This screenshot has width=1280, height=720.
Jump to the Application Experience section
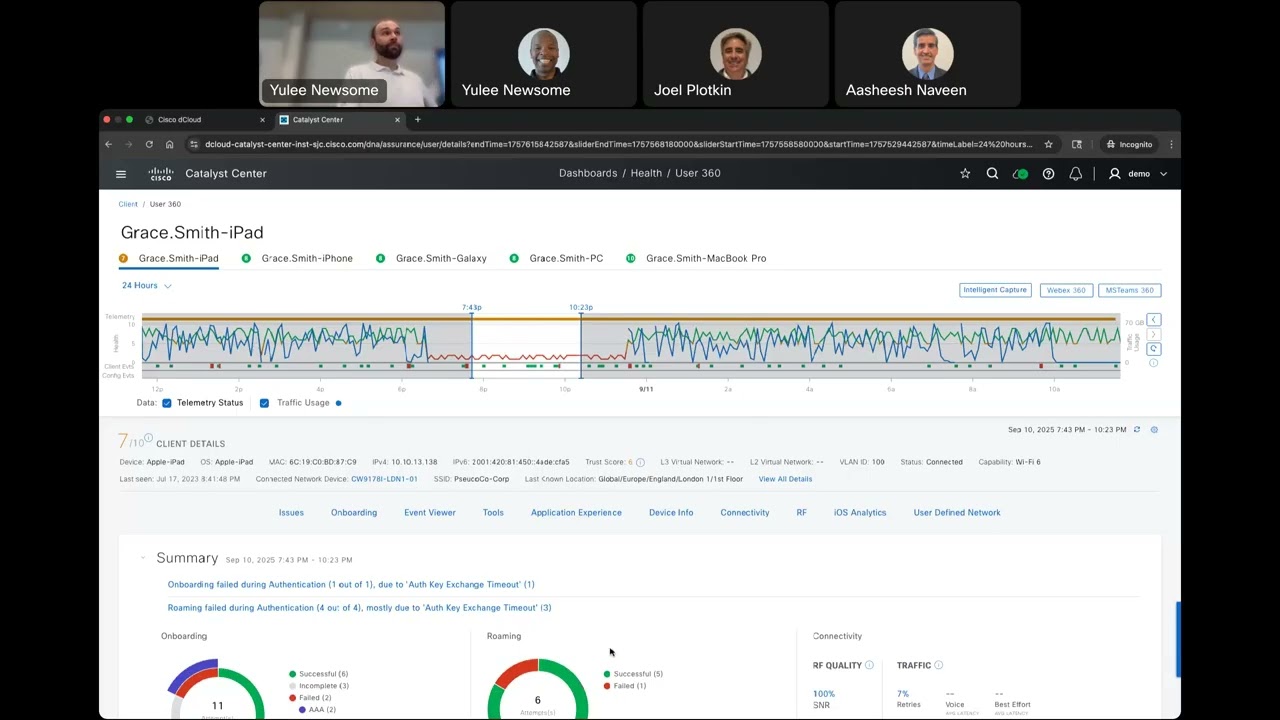[x=576, y=513]
